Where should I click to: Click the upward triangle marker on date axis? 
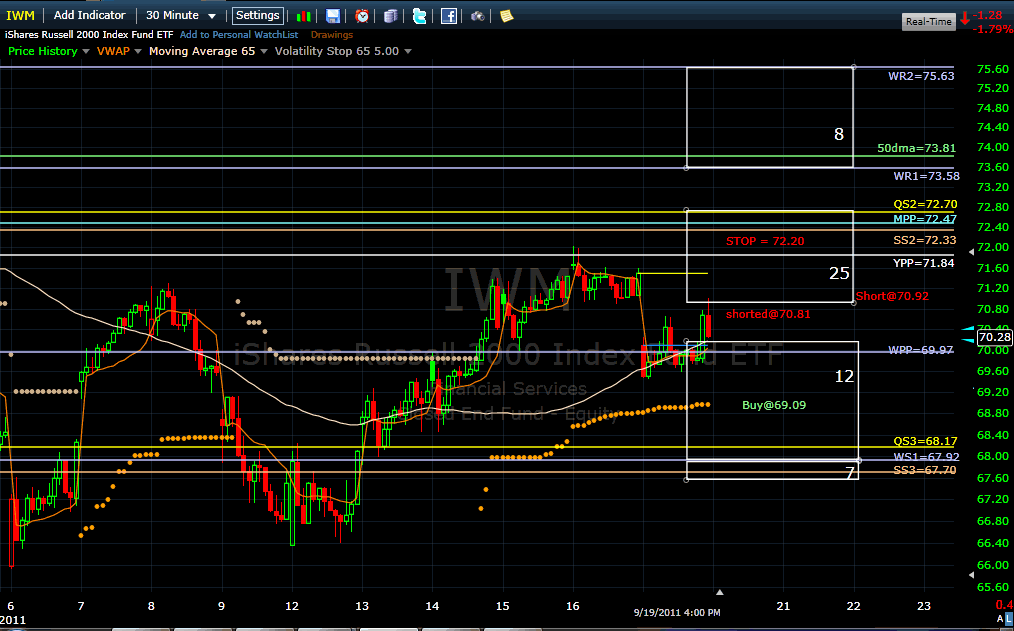720,592
